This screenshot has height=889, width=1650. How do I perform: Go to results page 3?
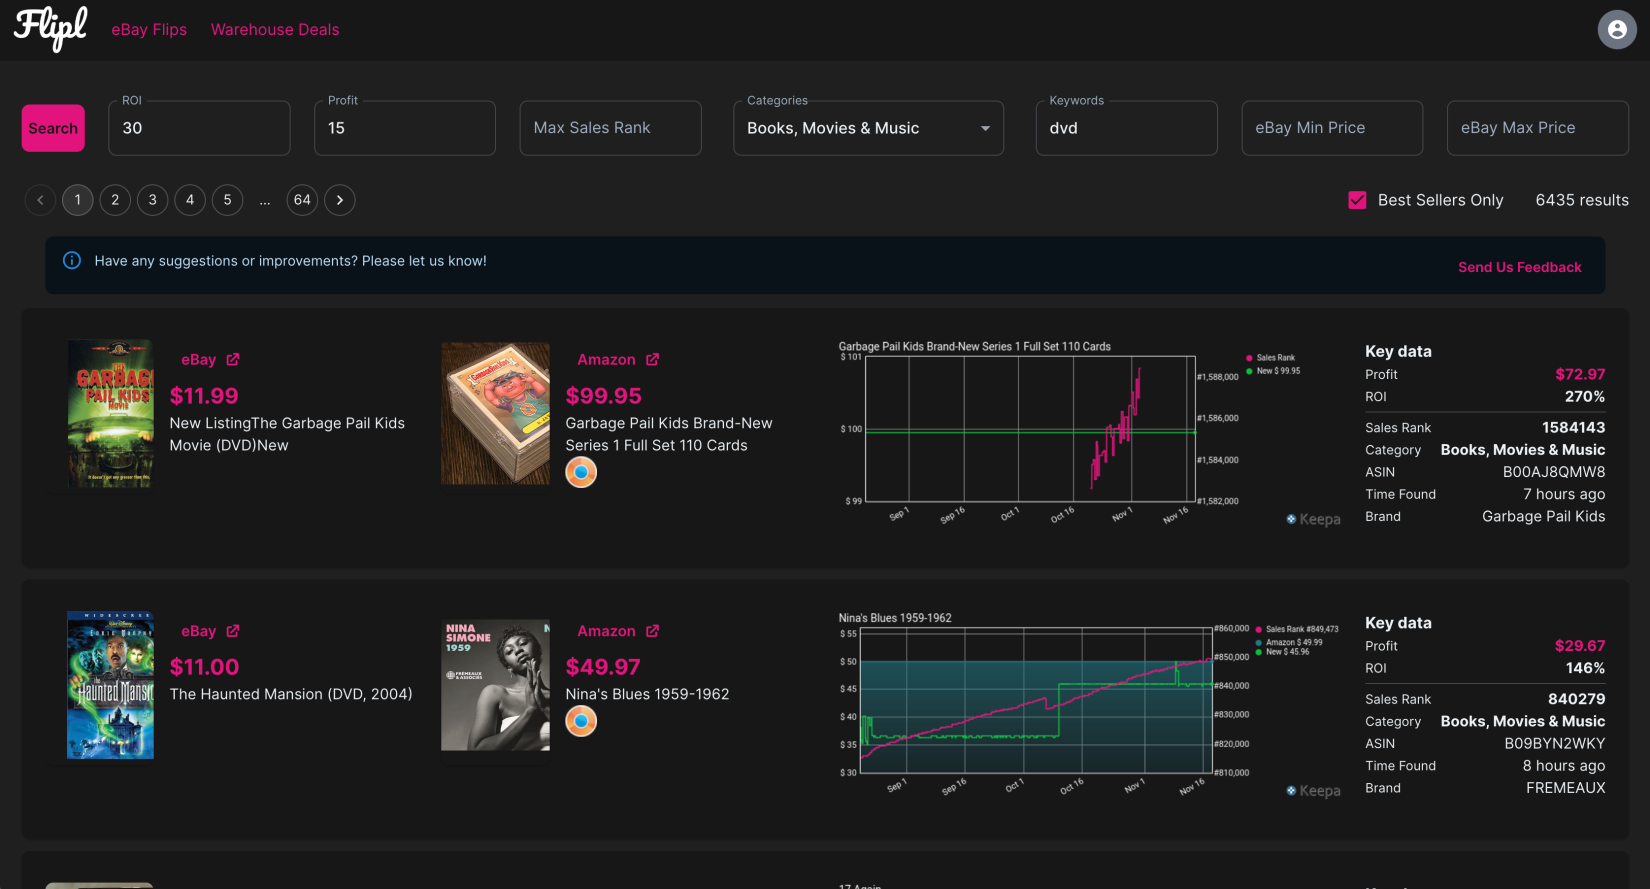(x=153, y=200)
